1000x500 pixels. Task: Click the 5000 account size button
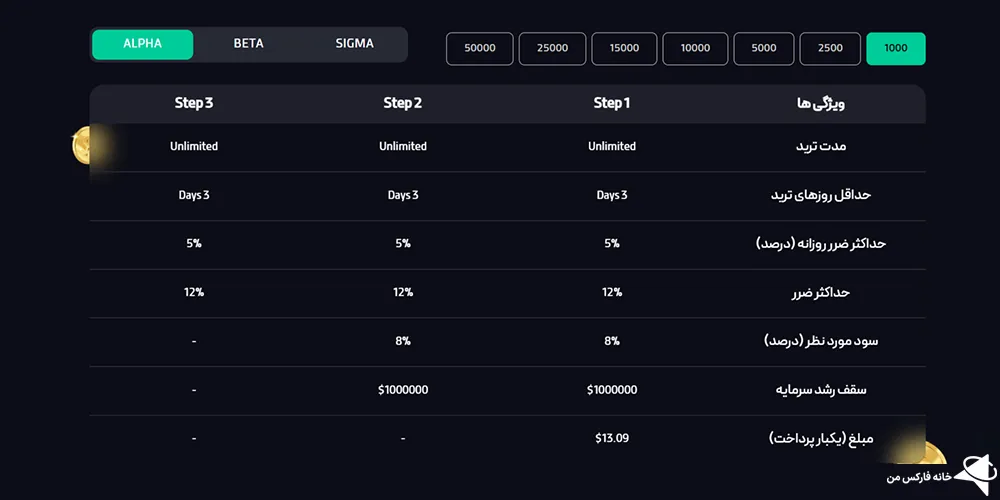[x=764, y=48]
